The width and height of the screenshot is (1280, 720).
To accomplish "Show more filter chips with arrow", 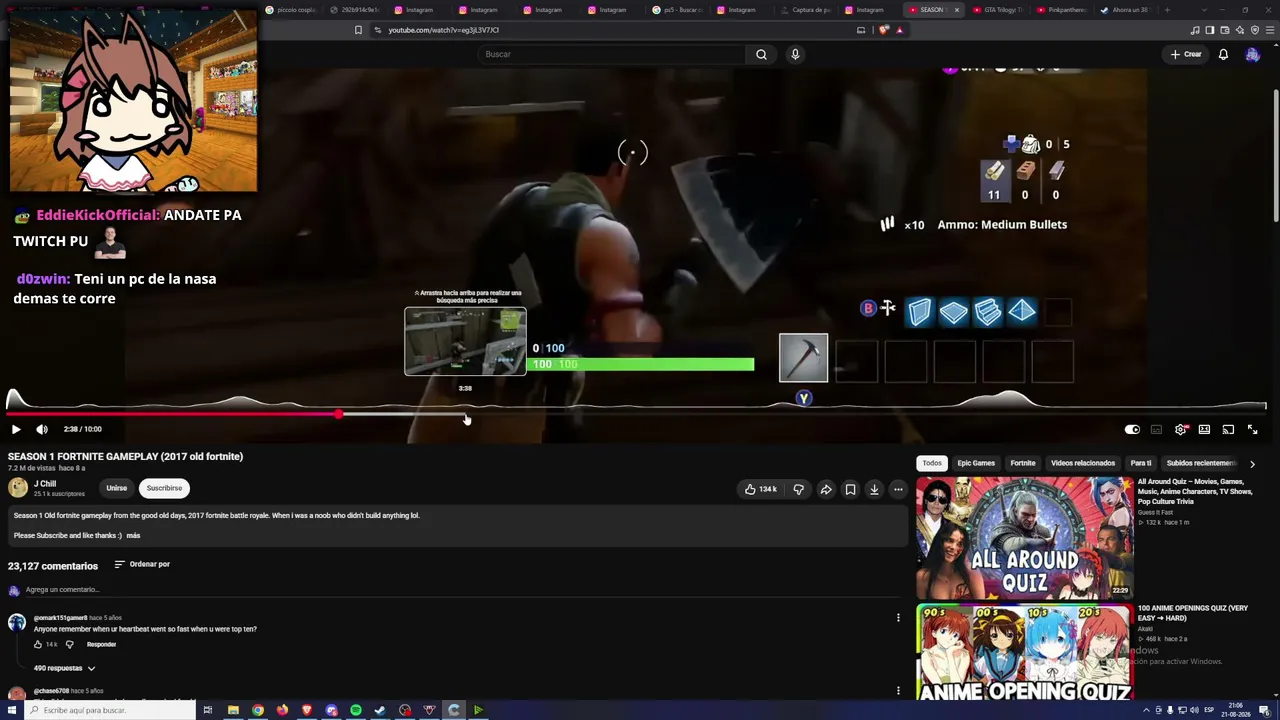I will click(x=1252, y=464).
